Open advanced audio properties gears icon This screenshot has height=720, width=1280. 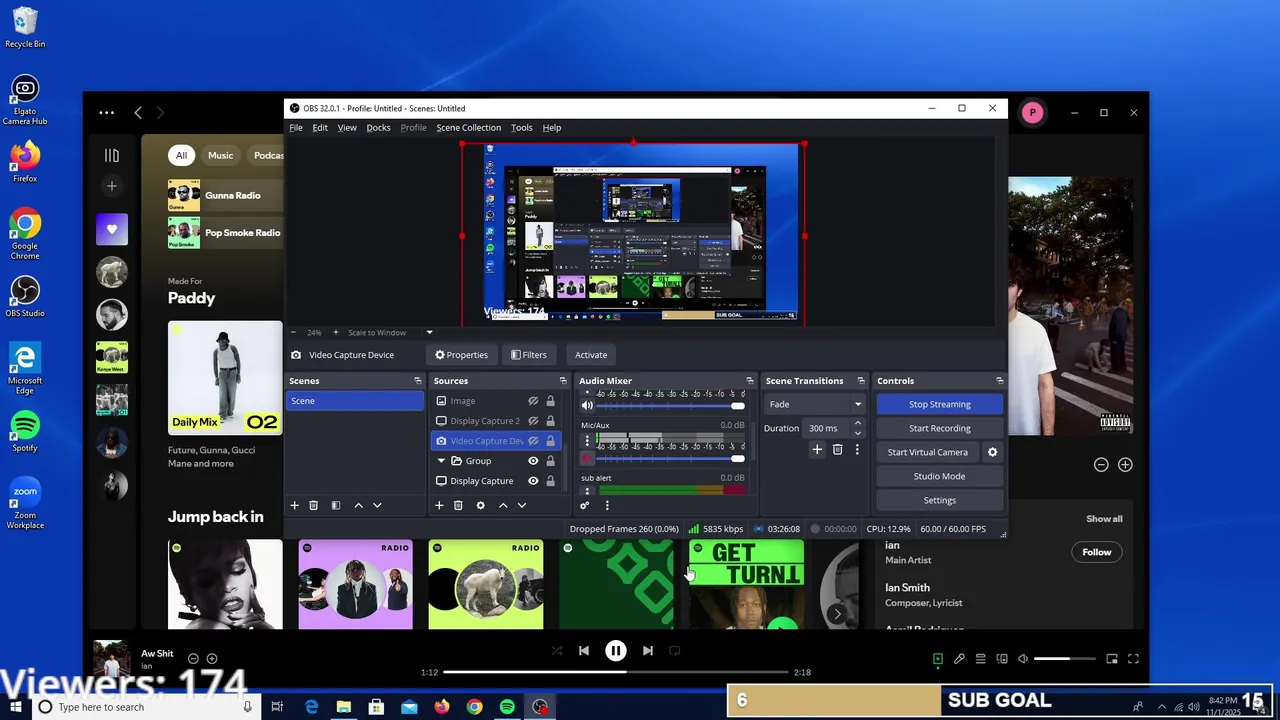[585, 505]
